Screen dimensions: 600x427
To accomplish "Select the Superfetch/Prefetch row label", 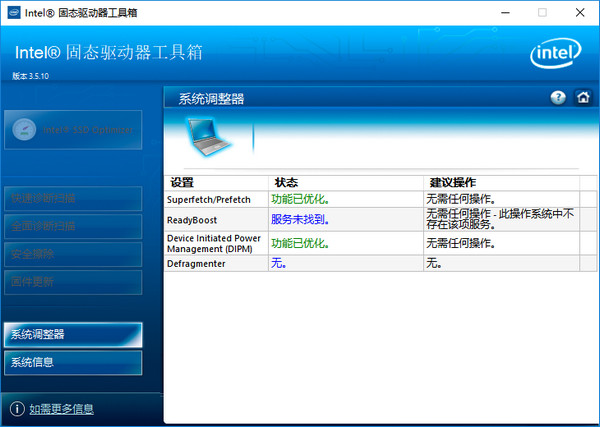I will click(x=209, y=200).
